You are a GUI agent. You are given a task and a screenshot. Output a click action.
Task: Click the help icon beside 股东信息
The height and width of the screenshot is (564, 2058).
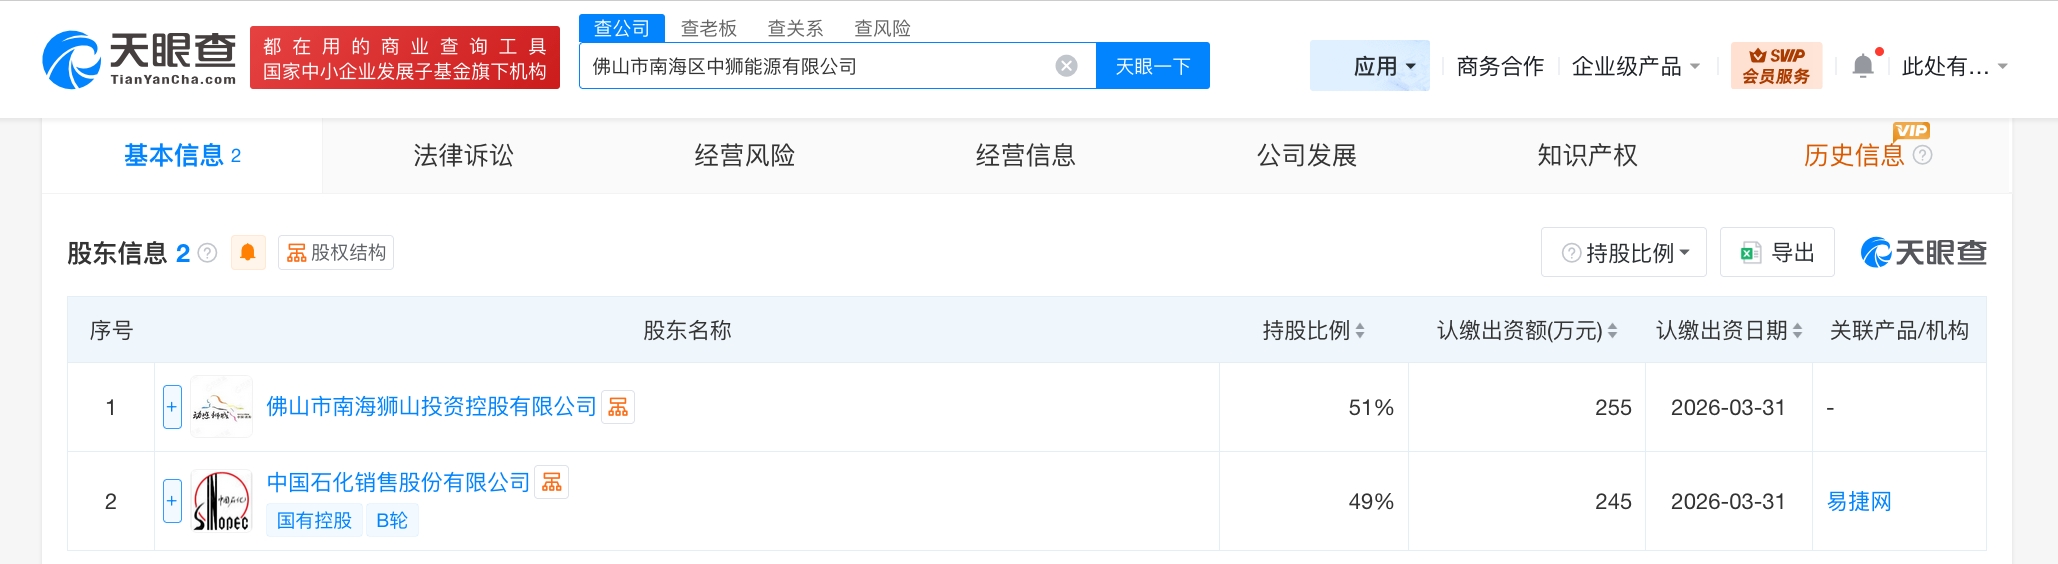208,253
